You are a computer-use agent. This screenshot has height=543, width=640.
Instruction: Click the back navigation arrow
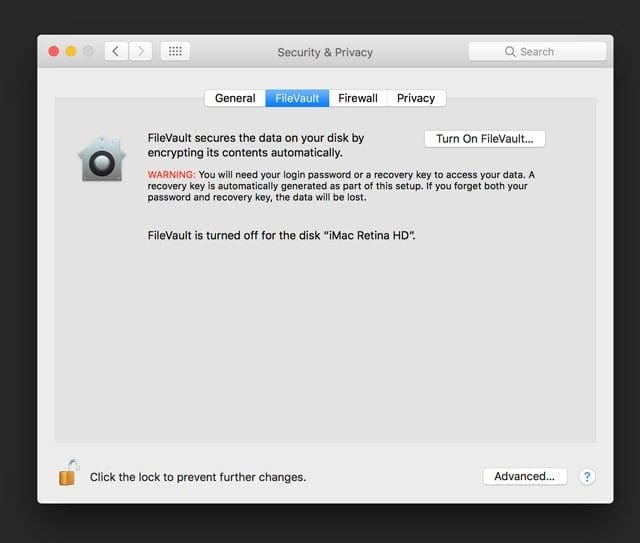[x=116, y=51]
